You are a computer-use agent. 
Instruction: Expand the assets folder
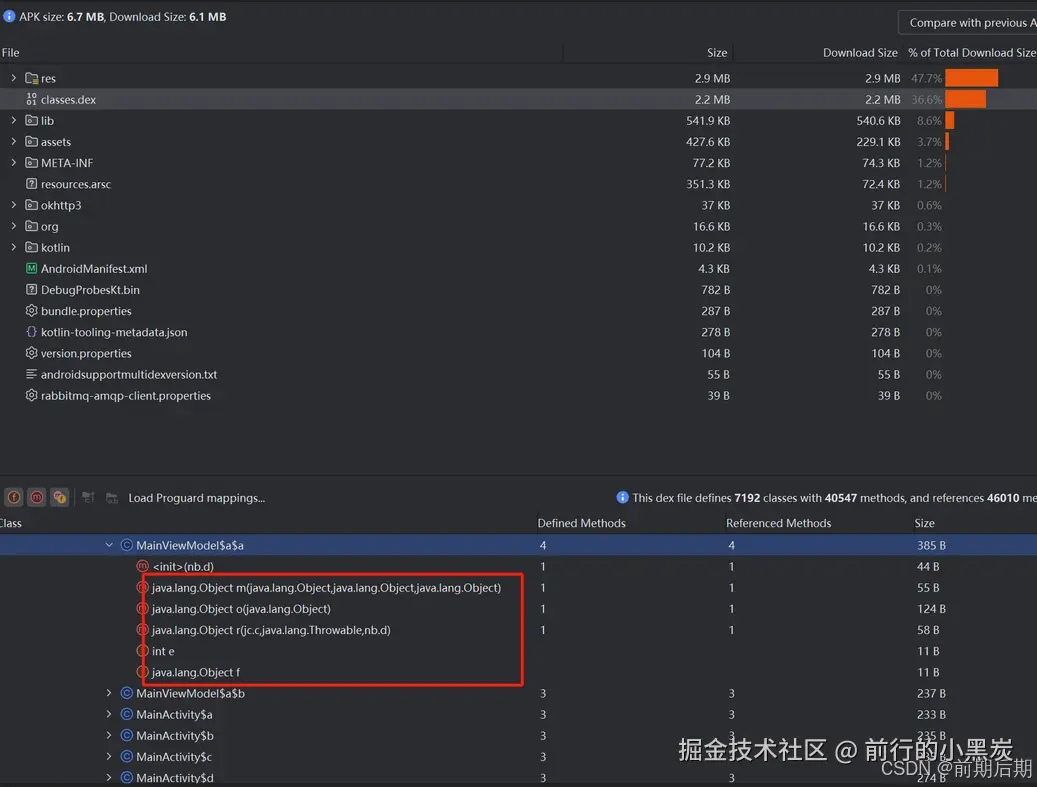pos(13,142)
